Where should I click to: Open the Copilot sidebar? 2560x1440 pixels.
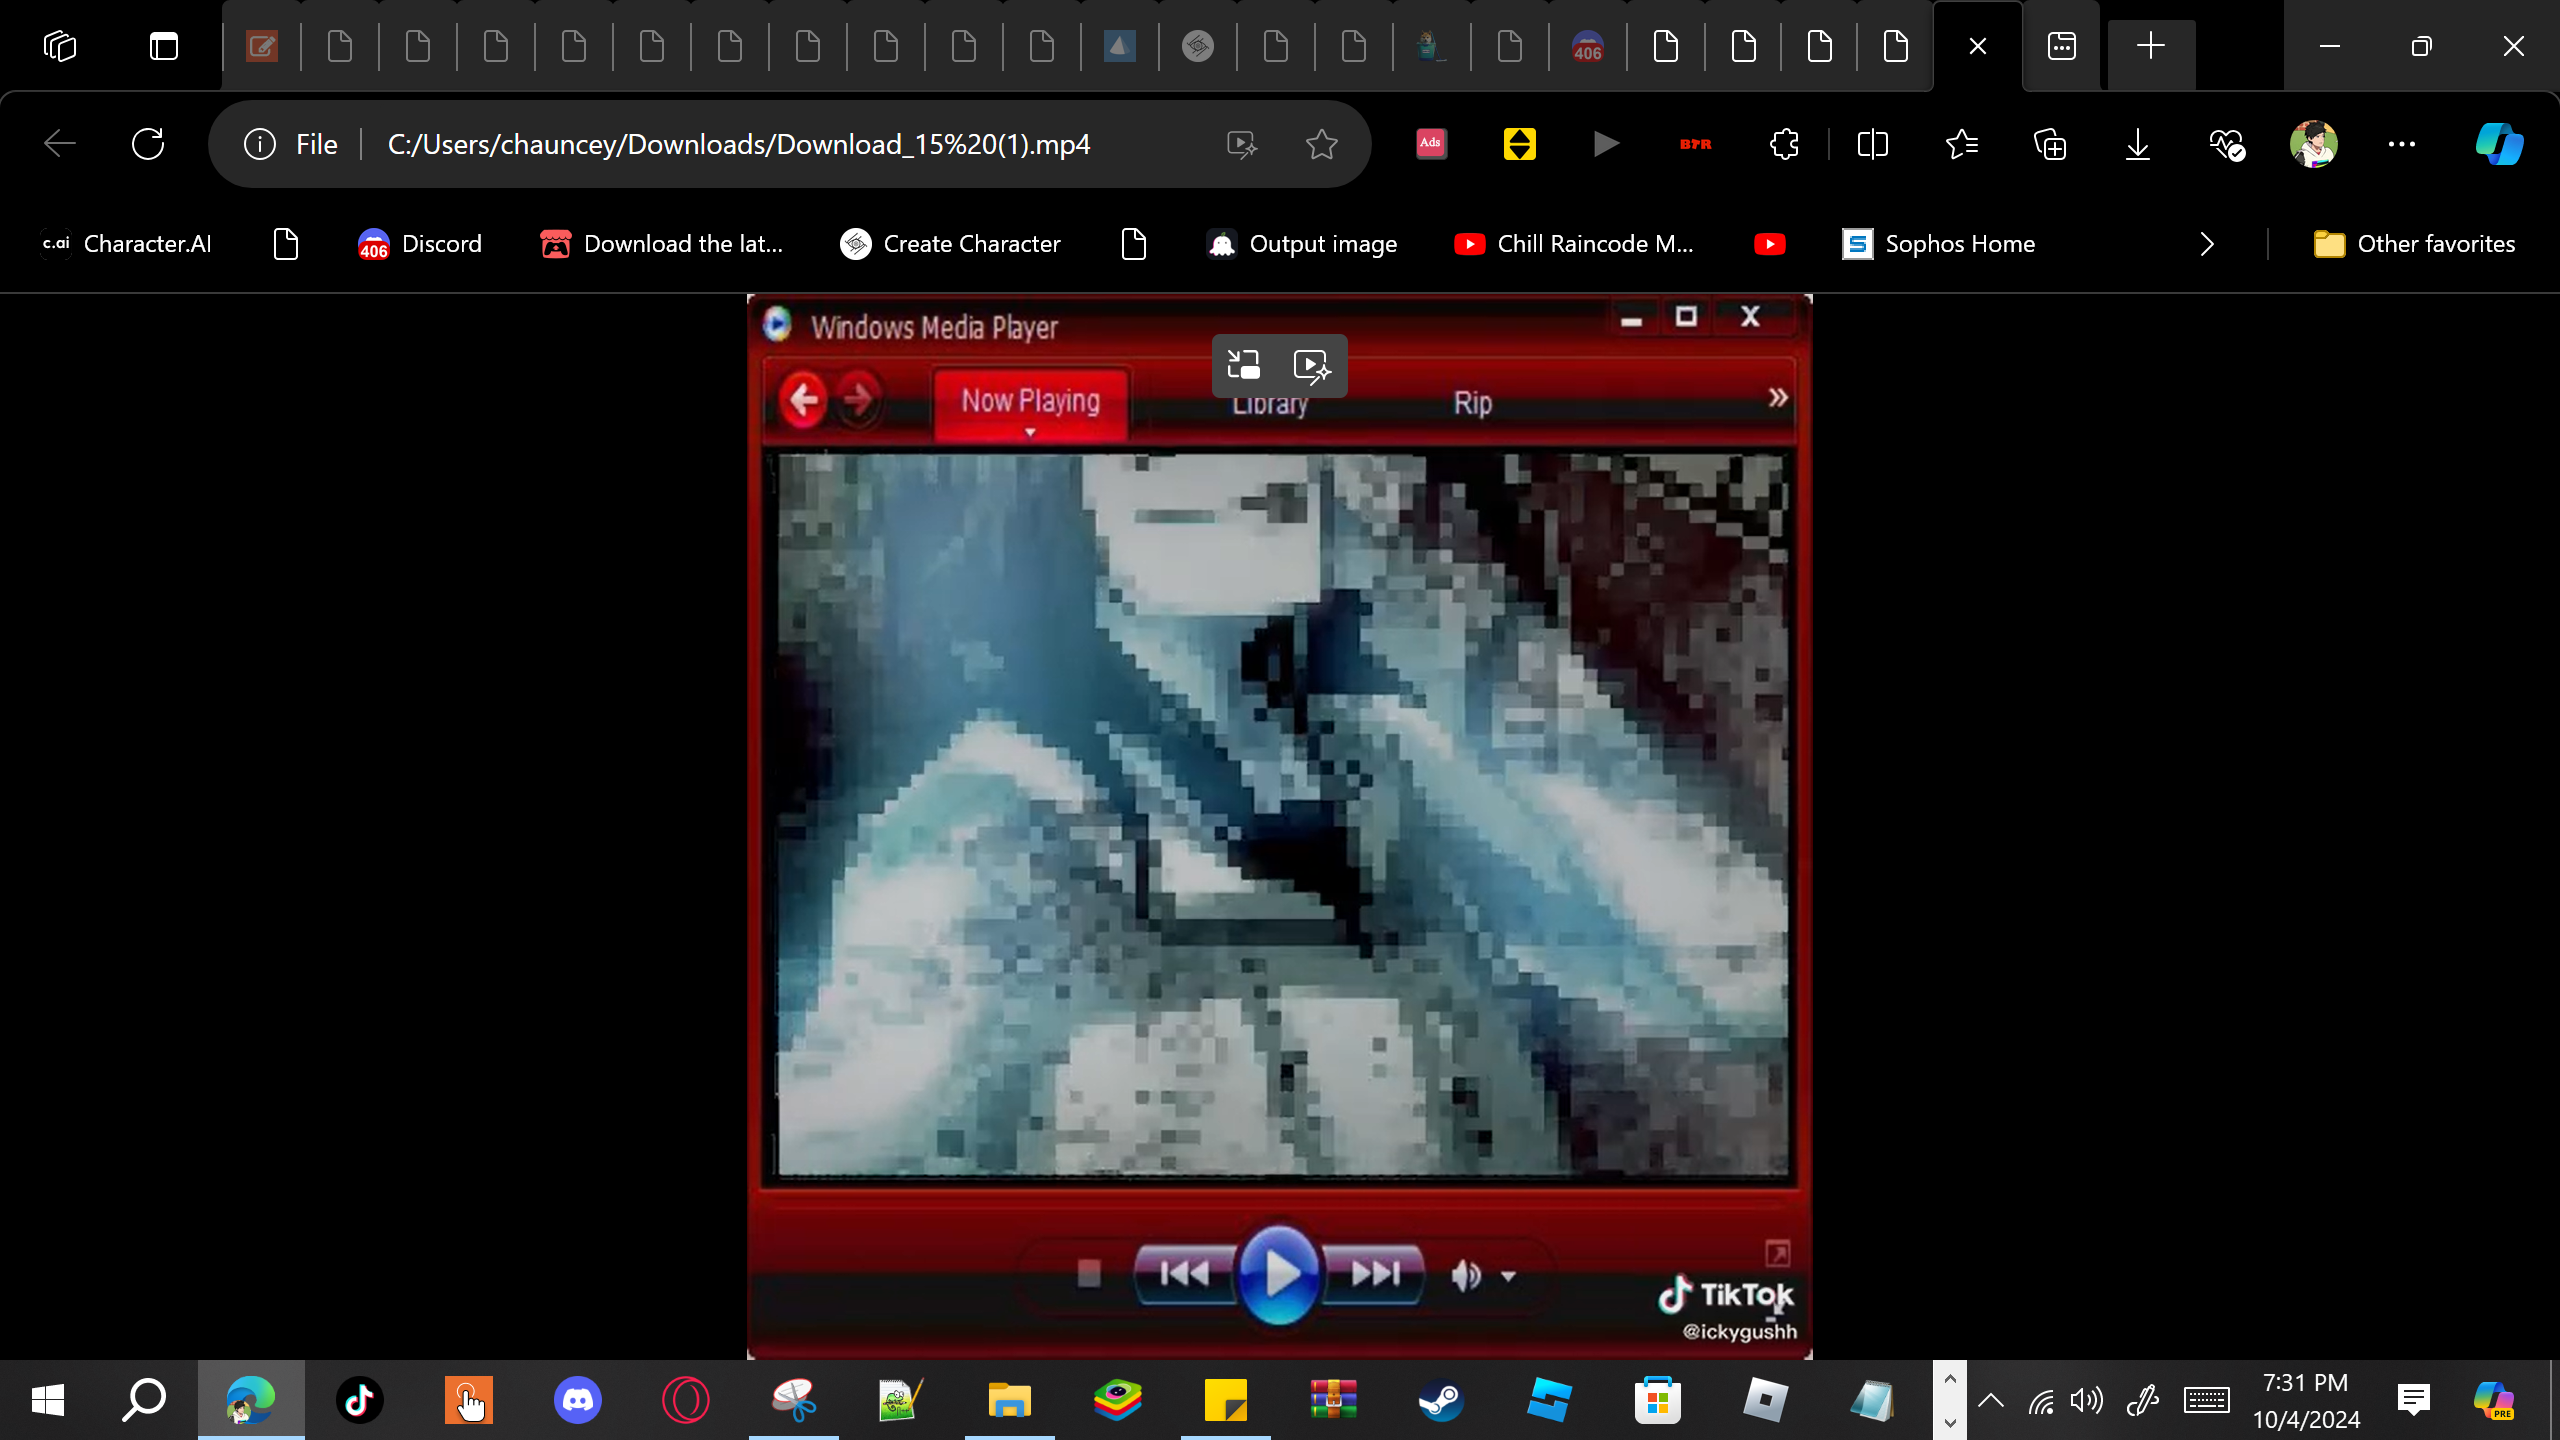(x=2499, y=144)
